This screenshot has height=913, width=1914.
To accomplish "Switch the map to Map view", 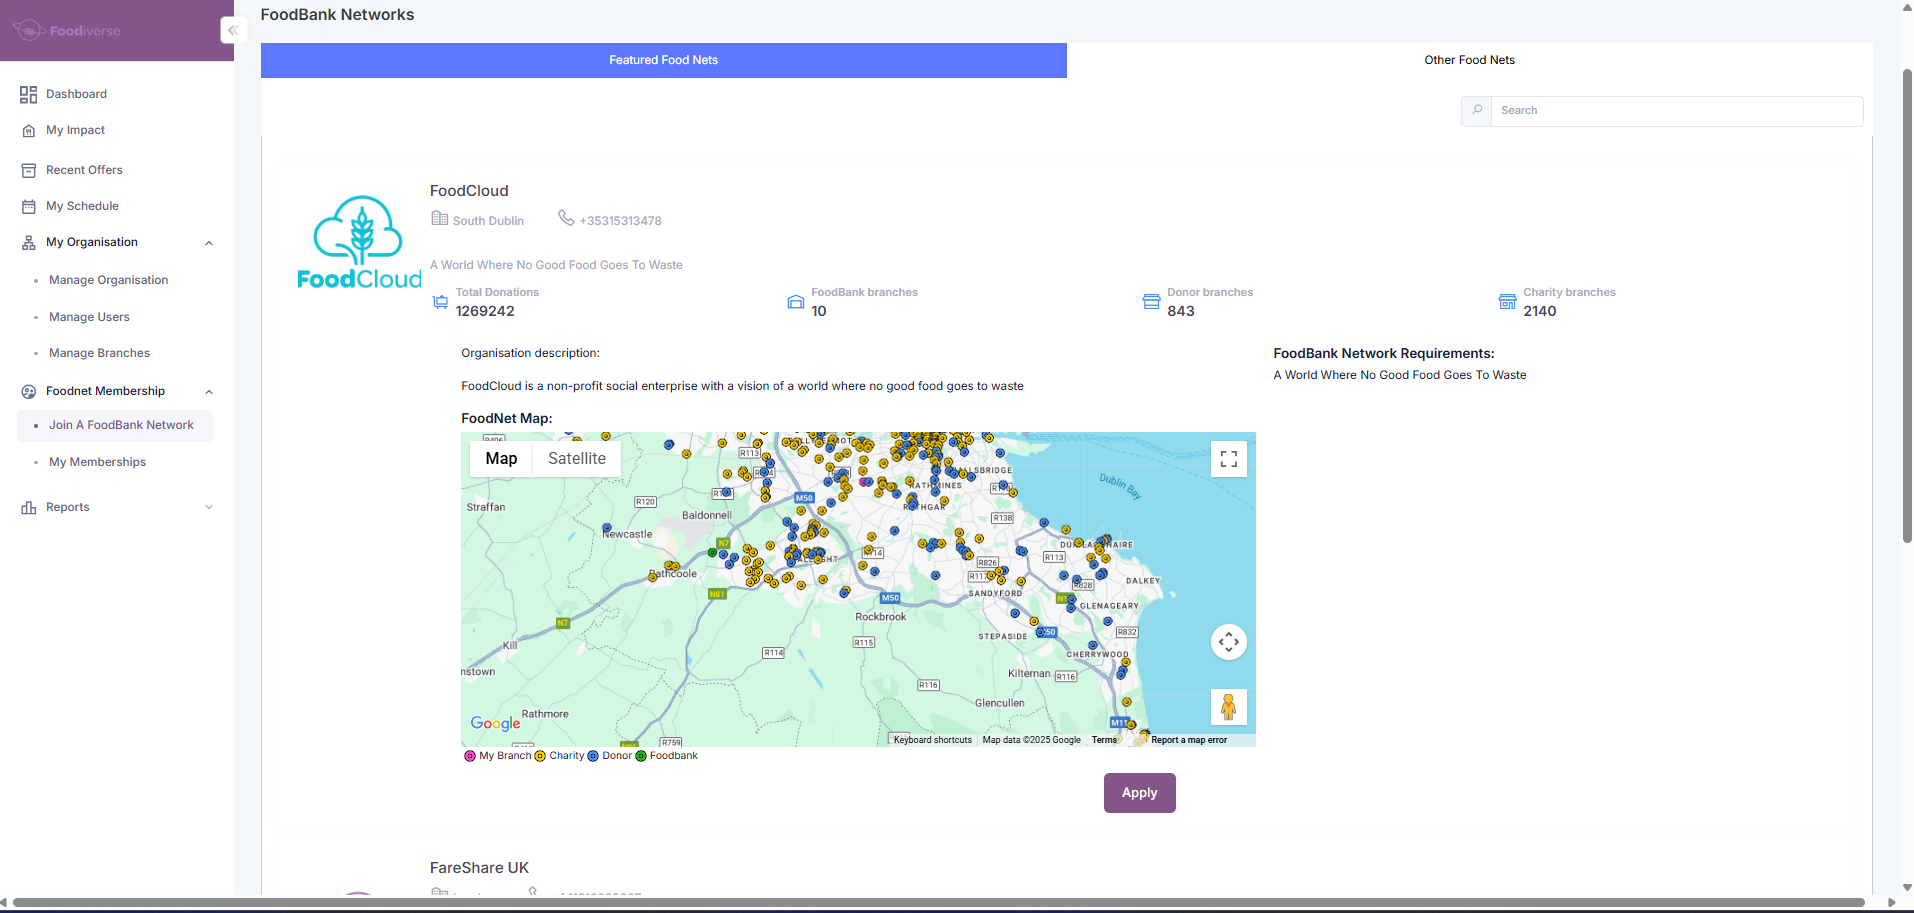I will 501,459.
